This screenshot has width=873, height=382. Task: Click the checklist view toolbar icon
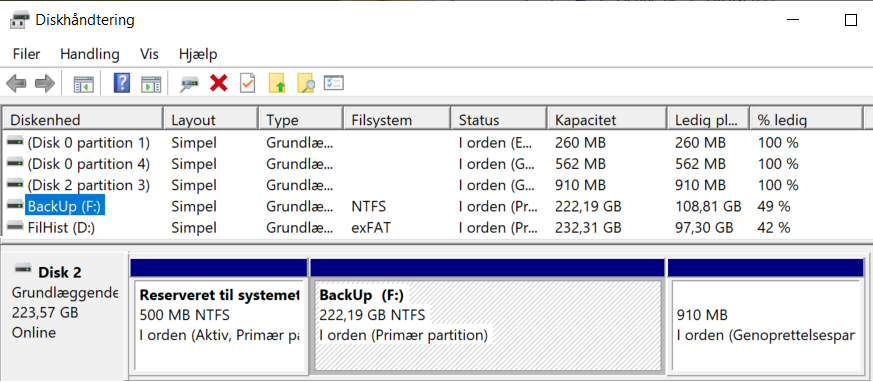[334, 84]
